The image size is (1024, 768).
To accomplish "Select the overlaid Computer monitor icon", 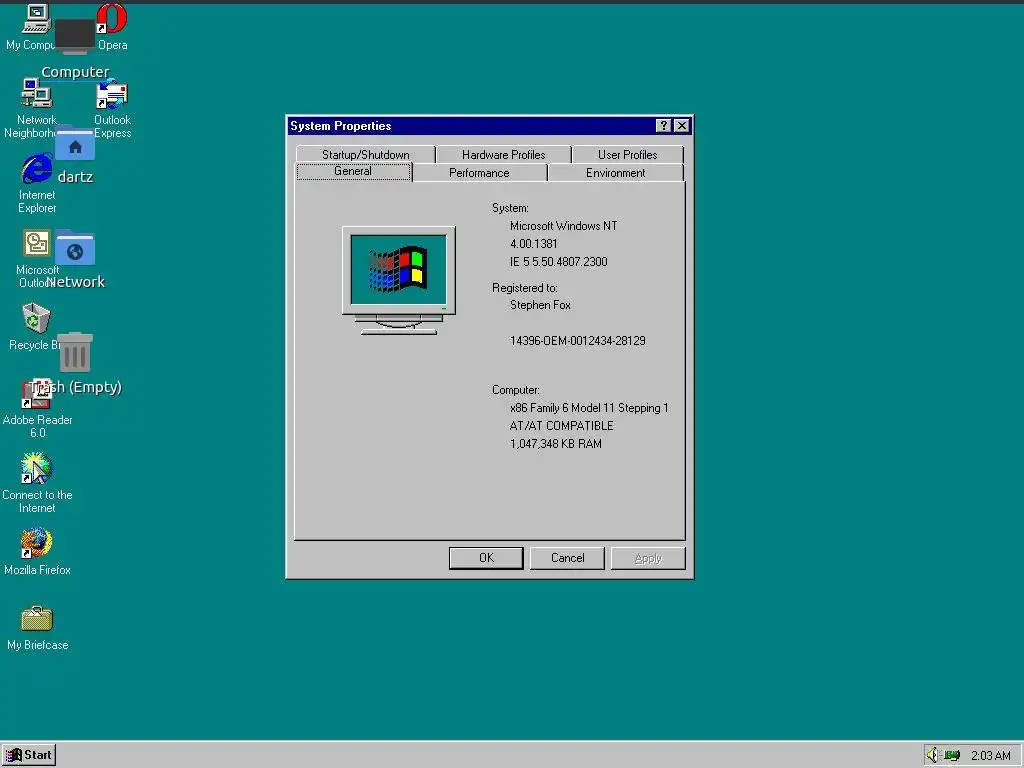I will pos(75,37).
